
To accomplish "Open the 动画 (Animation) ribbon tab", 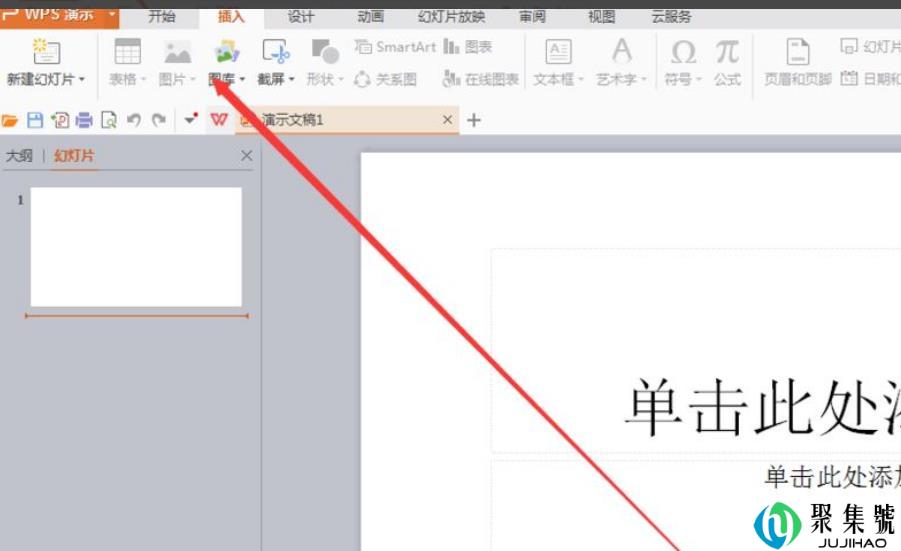I will point(370,17).
